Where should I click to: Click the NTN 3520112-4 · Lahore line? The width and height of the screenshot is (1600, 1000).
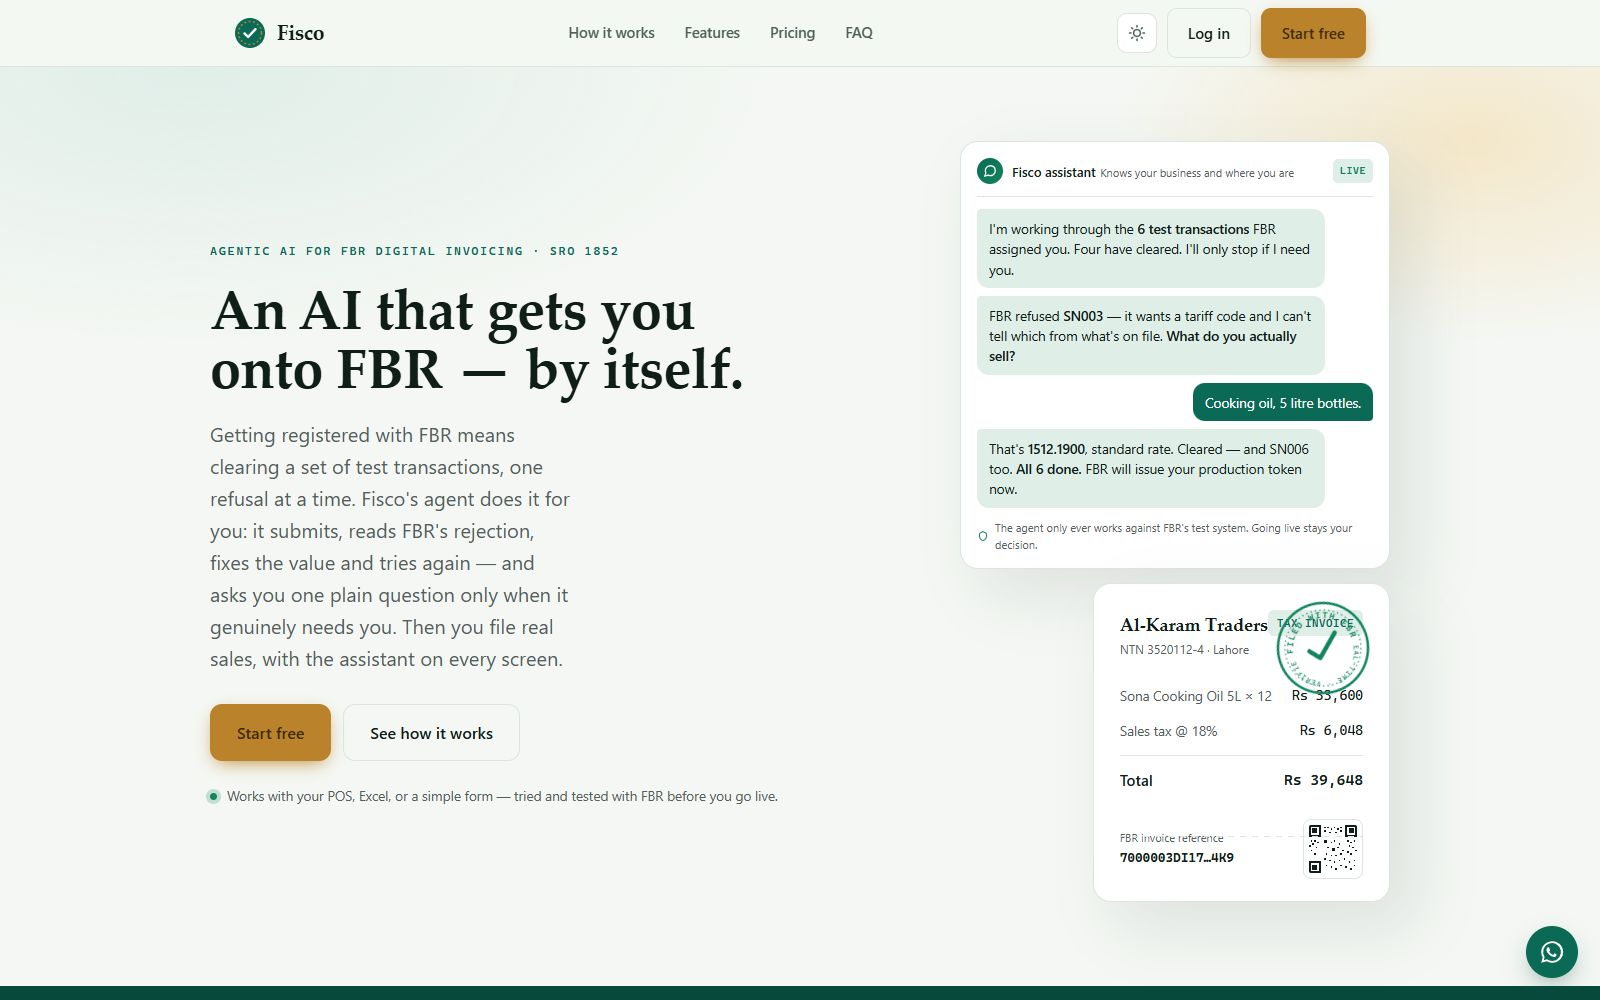pyautogui.click(x=1184, y=650)
